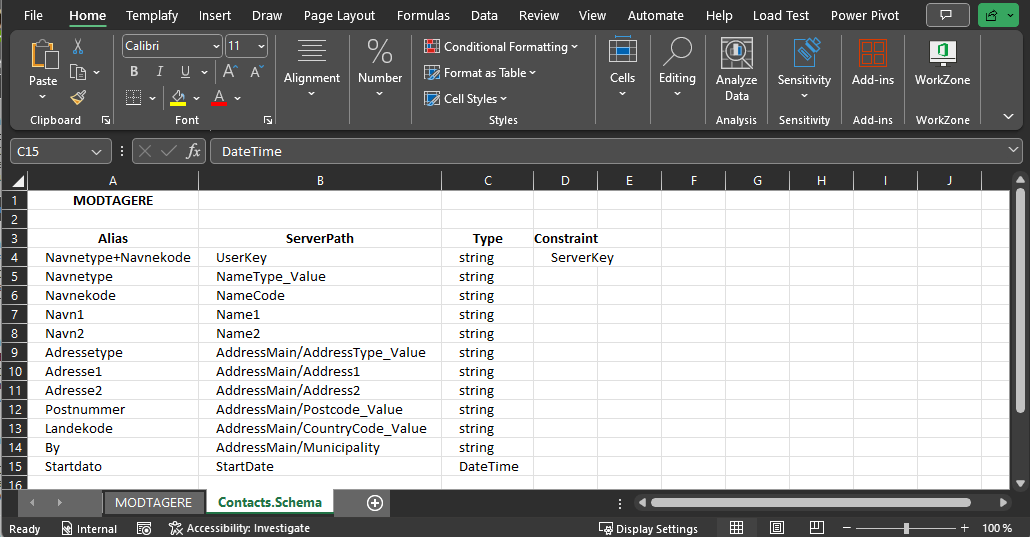Expand the Name Box dropdown arrow
This screenshot has width=1030, height=537.
tap(97, 152)
